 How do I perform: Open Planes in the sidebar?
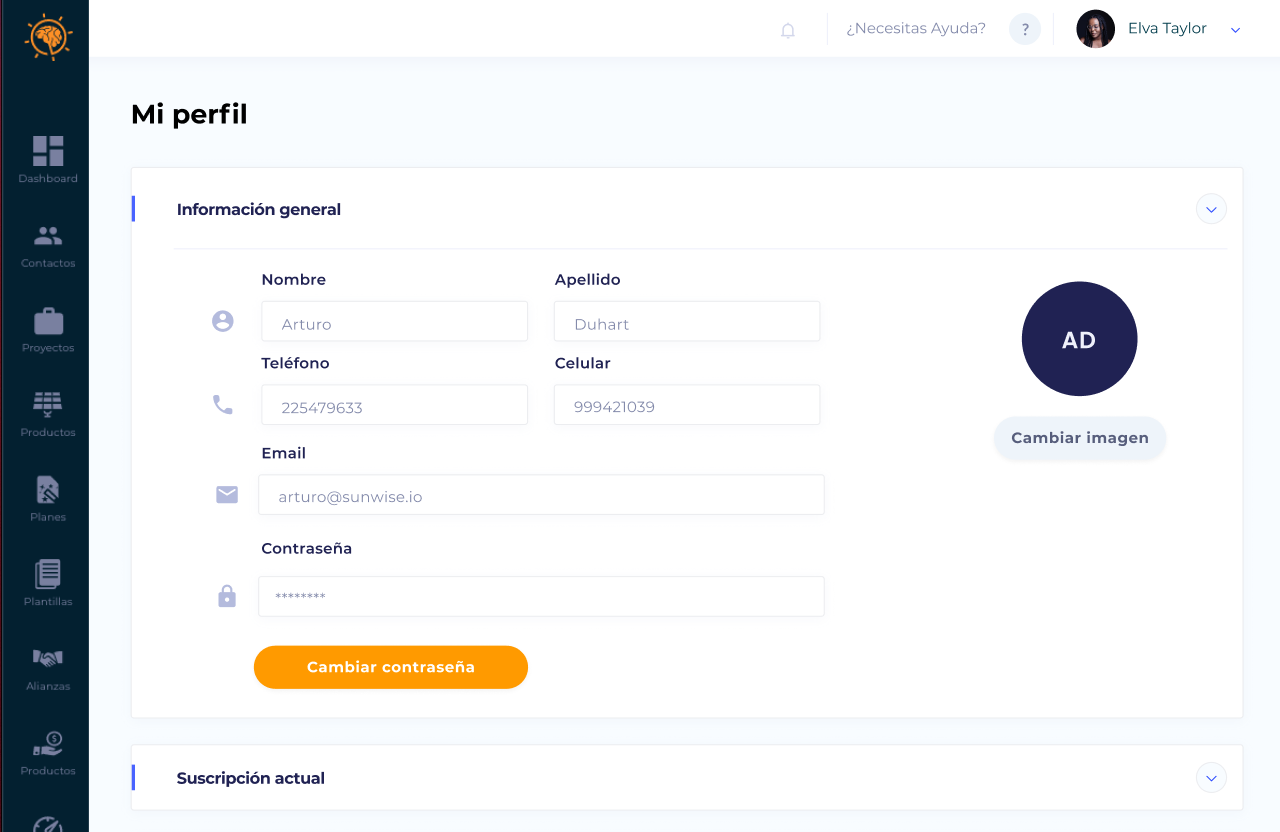tap(48, 490)
